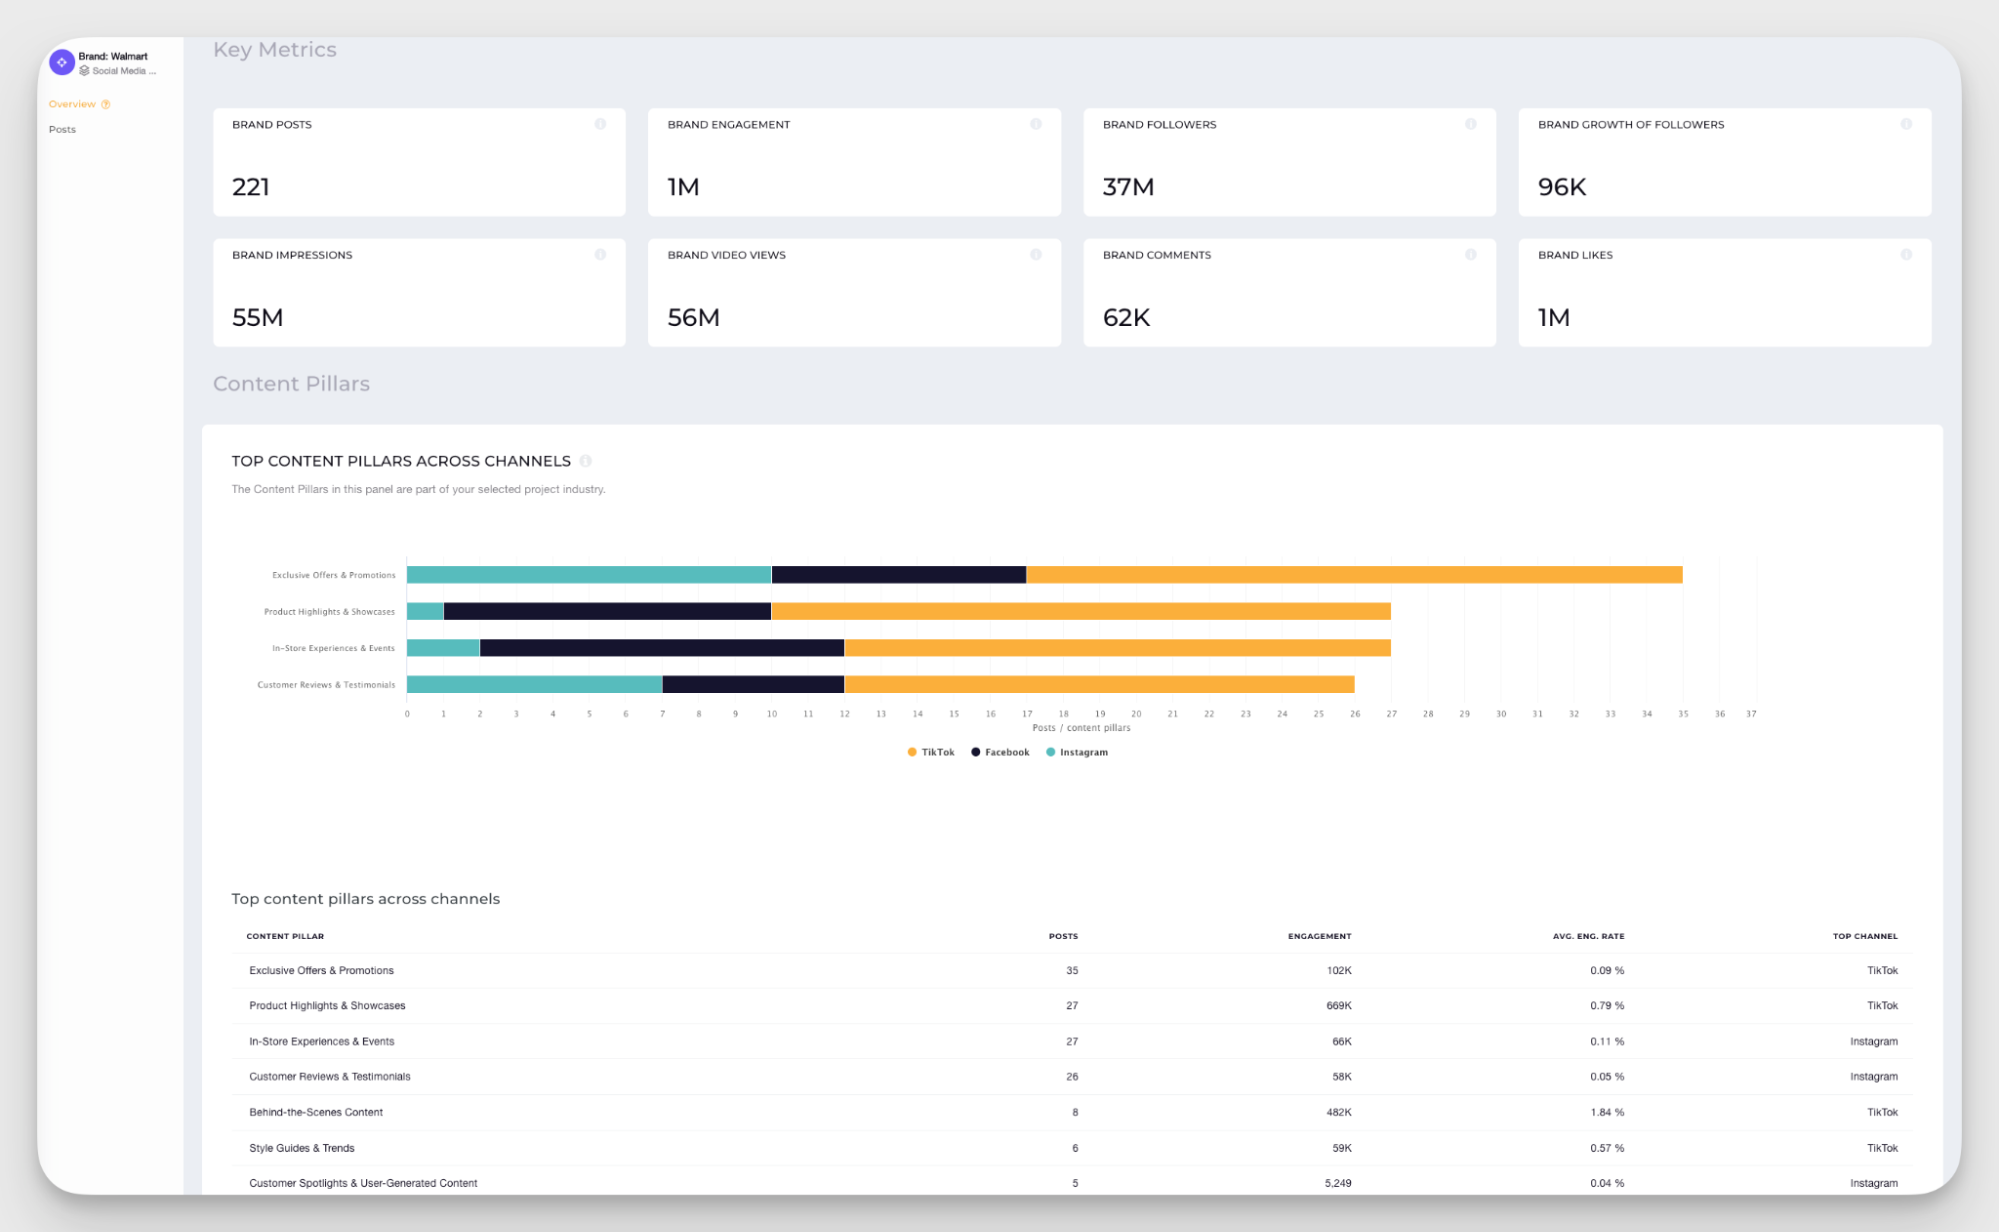Switch to the Posts section
Screen dimensions: 1999x1232
[x=62, y=129]
